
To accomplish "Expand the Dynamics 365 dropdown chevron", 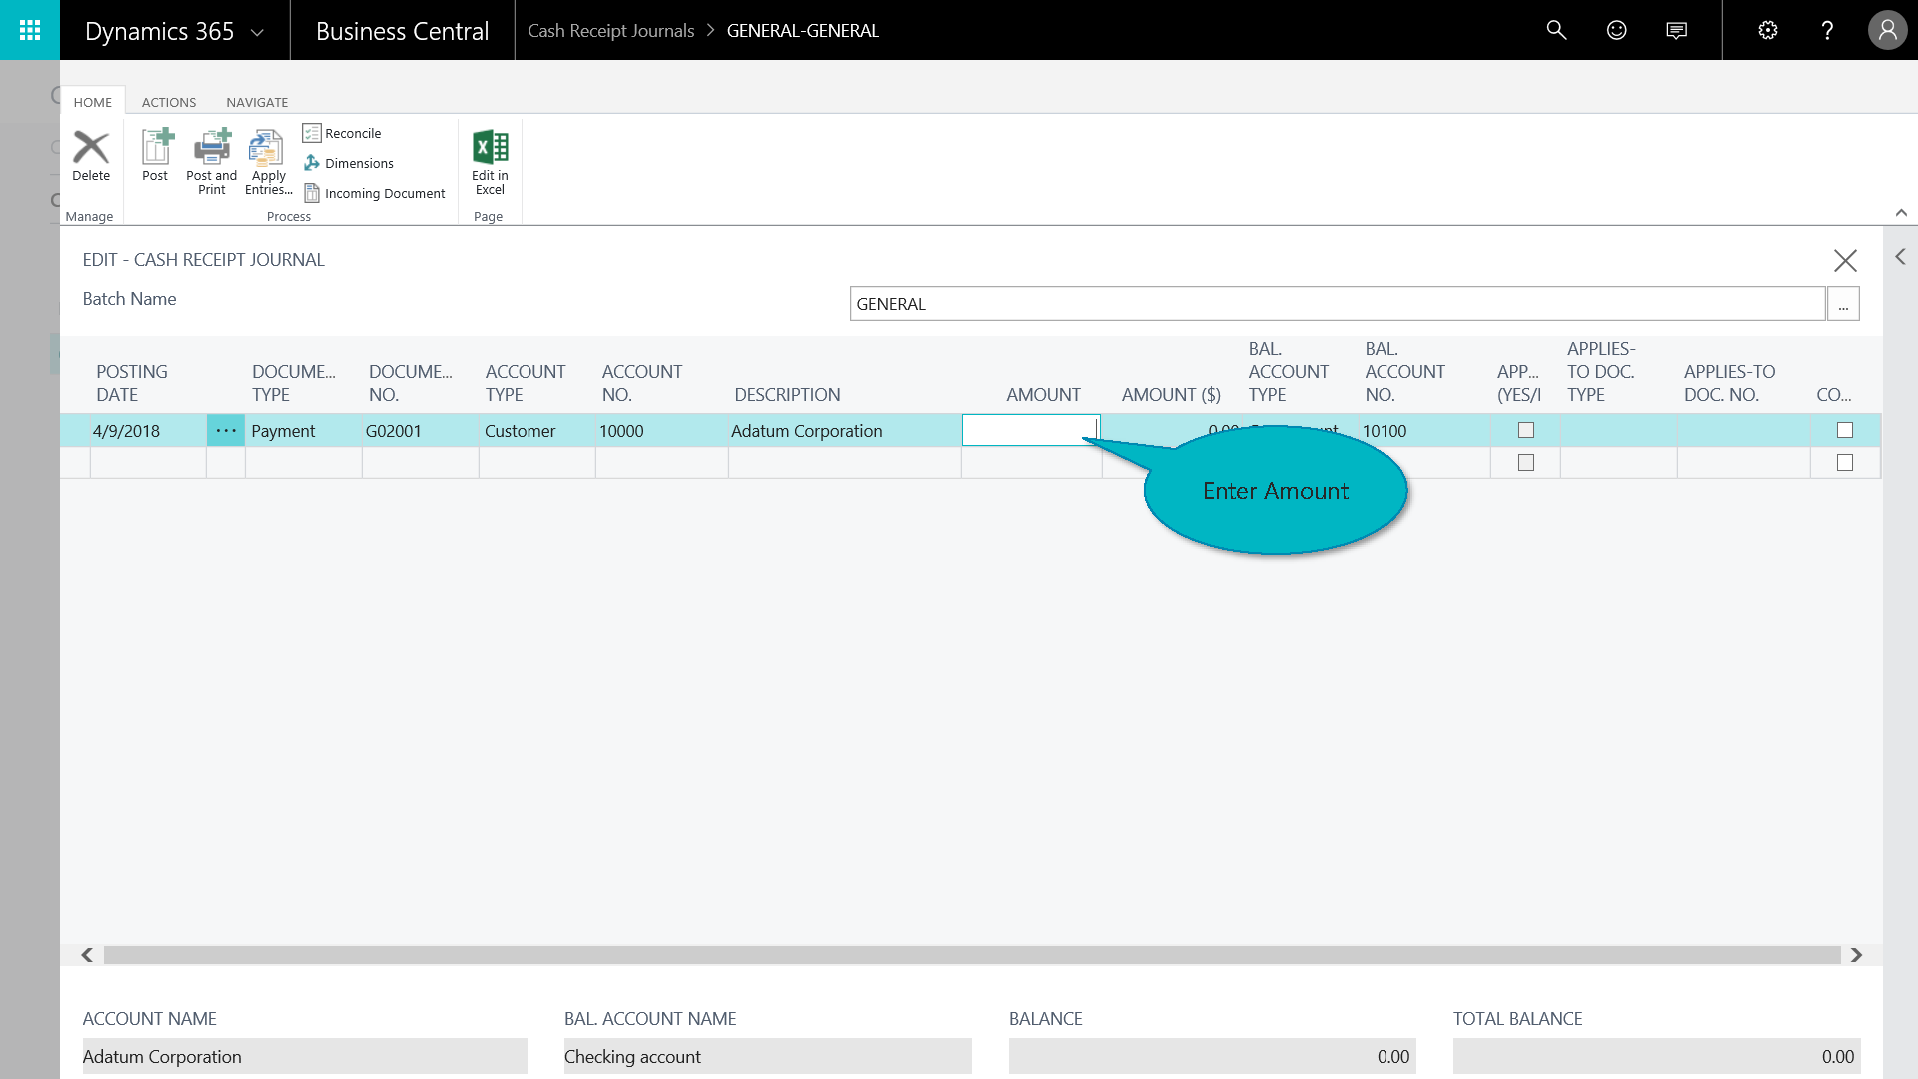I will point(257,32).
